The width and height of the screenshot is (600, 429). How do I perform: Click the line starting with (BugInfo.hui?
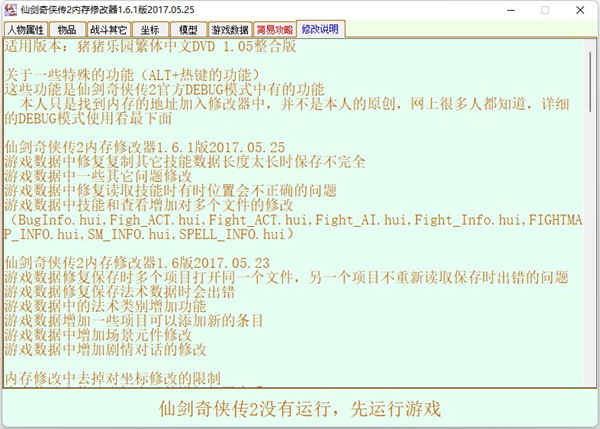(294, 220)
